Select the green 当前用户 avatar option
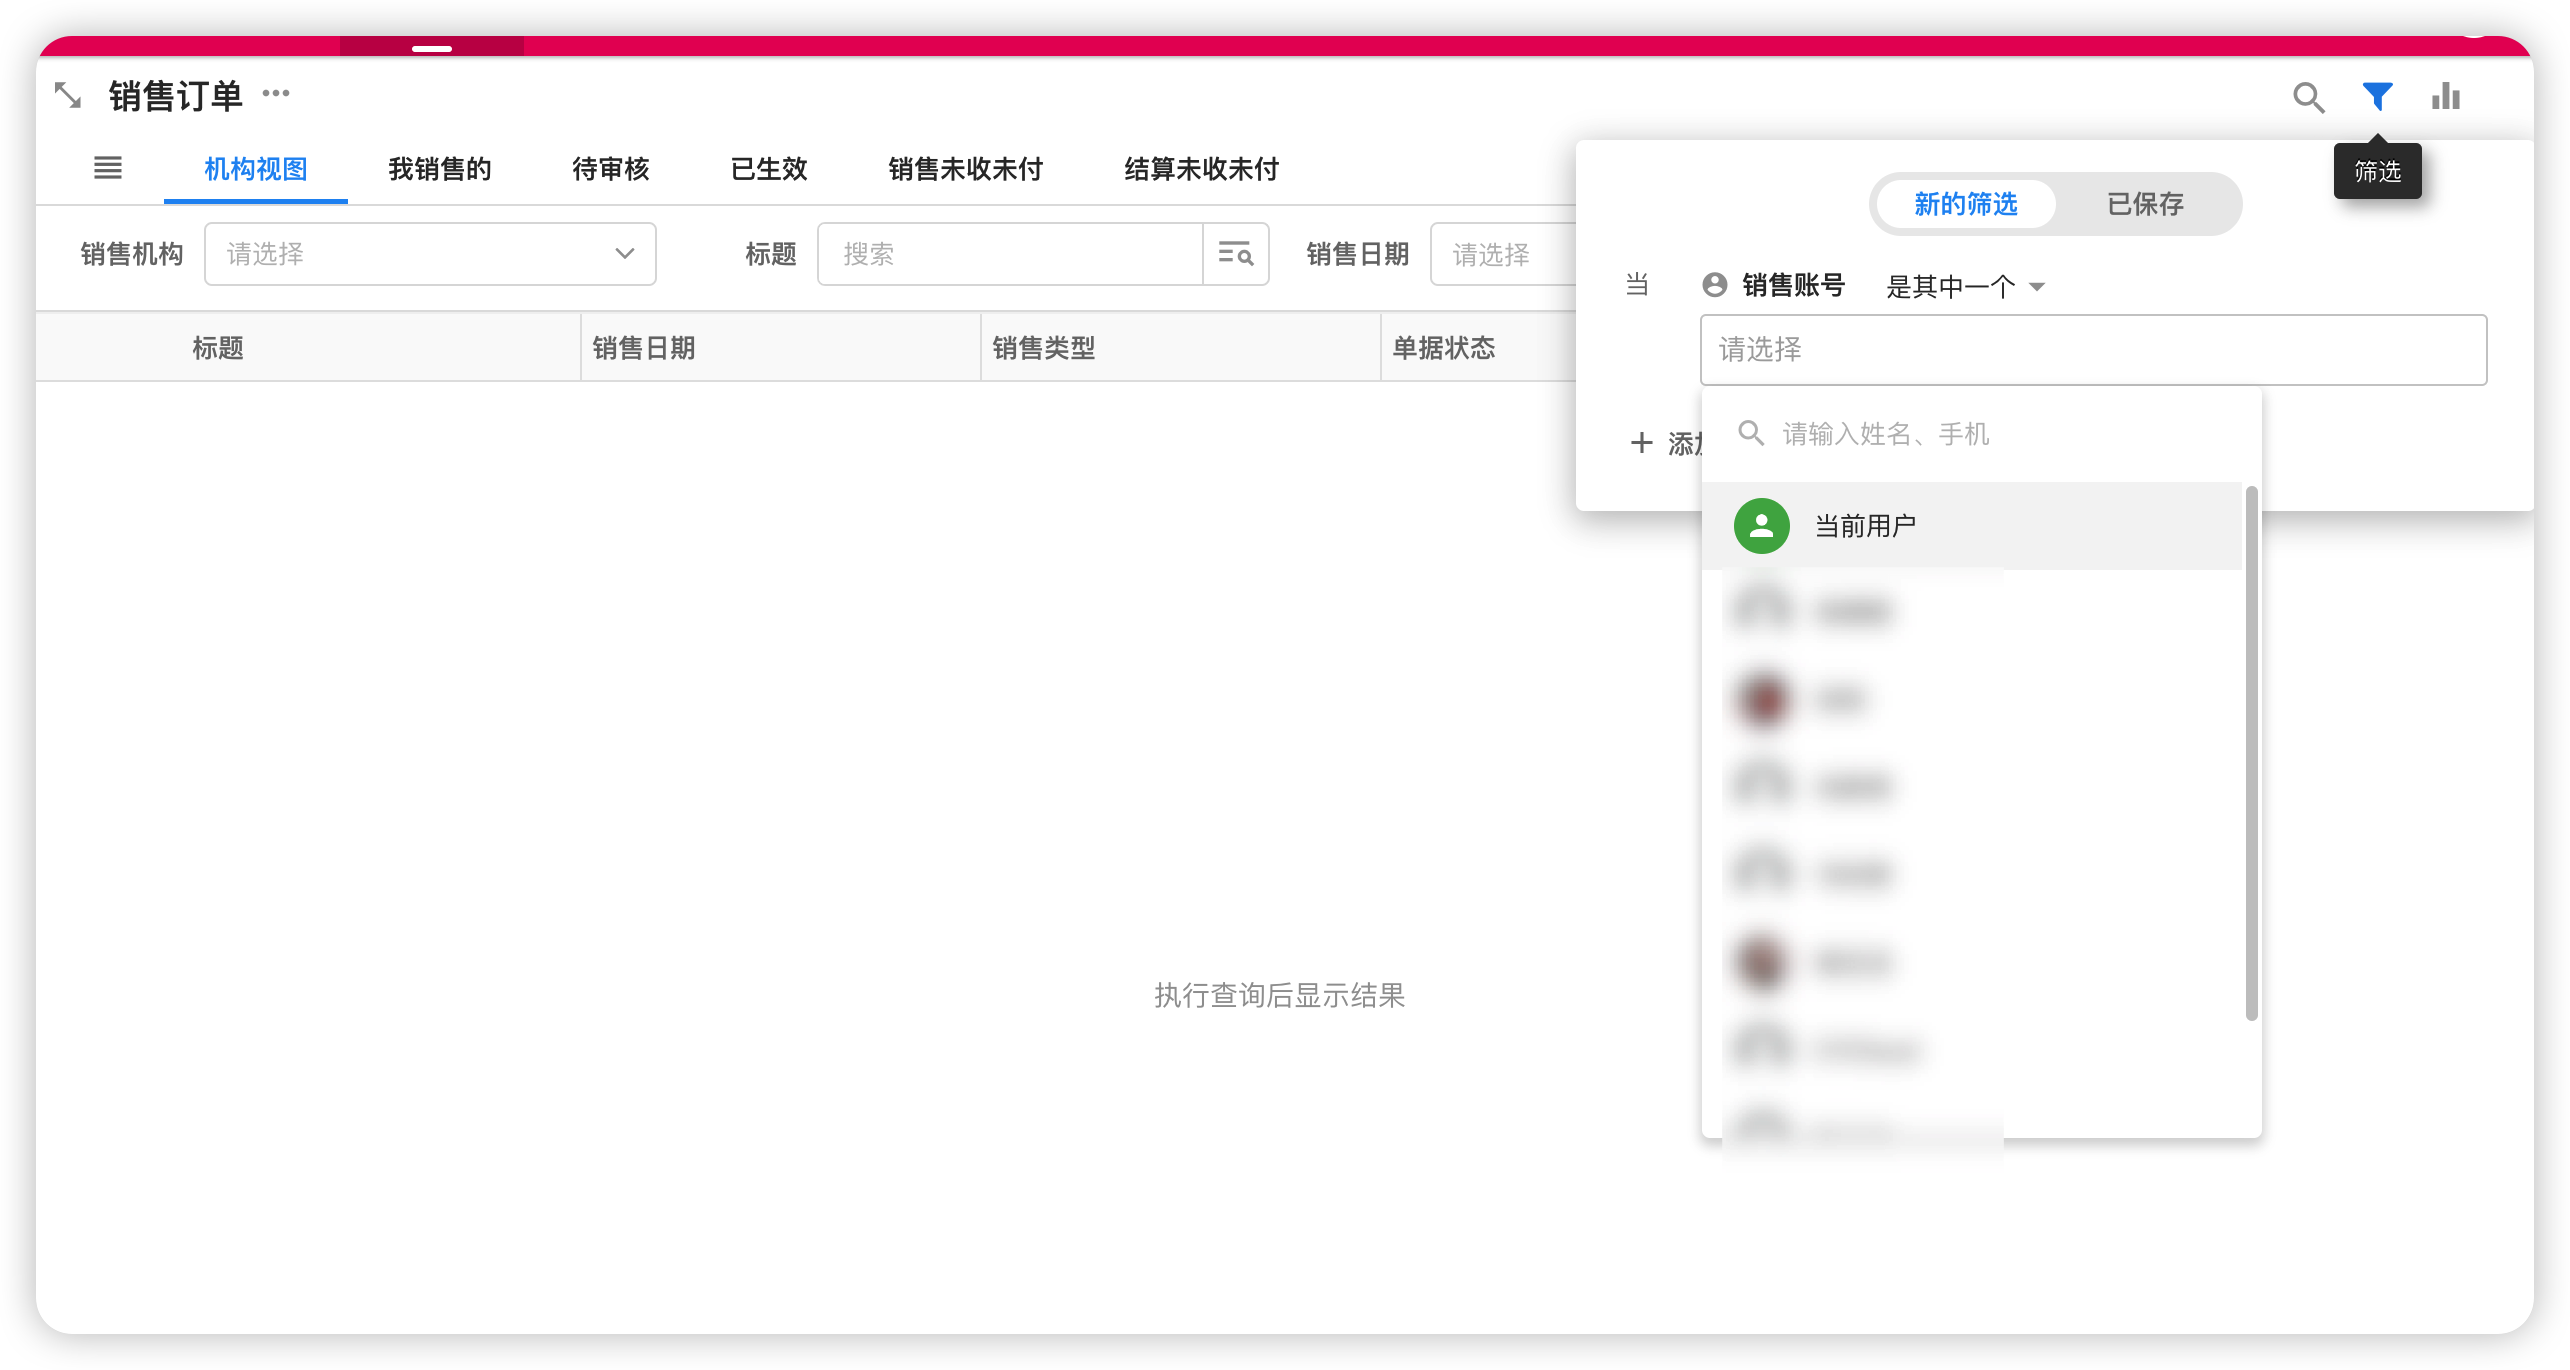The width and height of the screenshot is (2570, 1370). pos(1762,526)
